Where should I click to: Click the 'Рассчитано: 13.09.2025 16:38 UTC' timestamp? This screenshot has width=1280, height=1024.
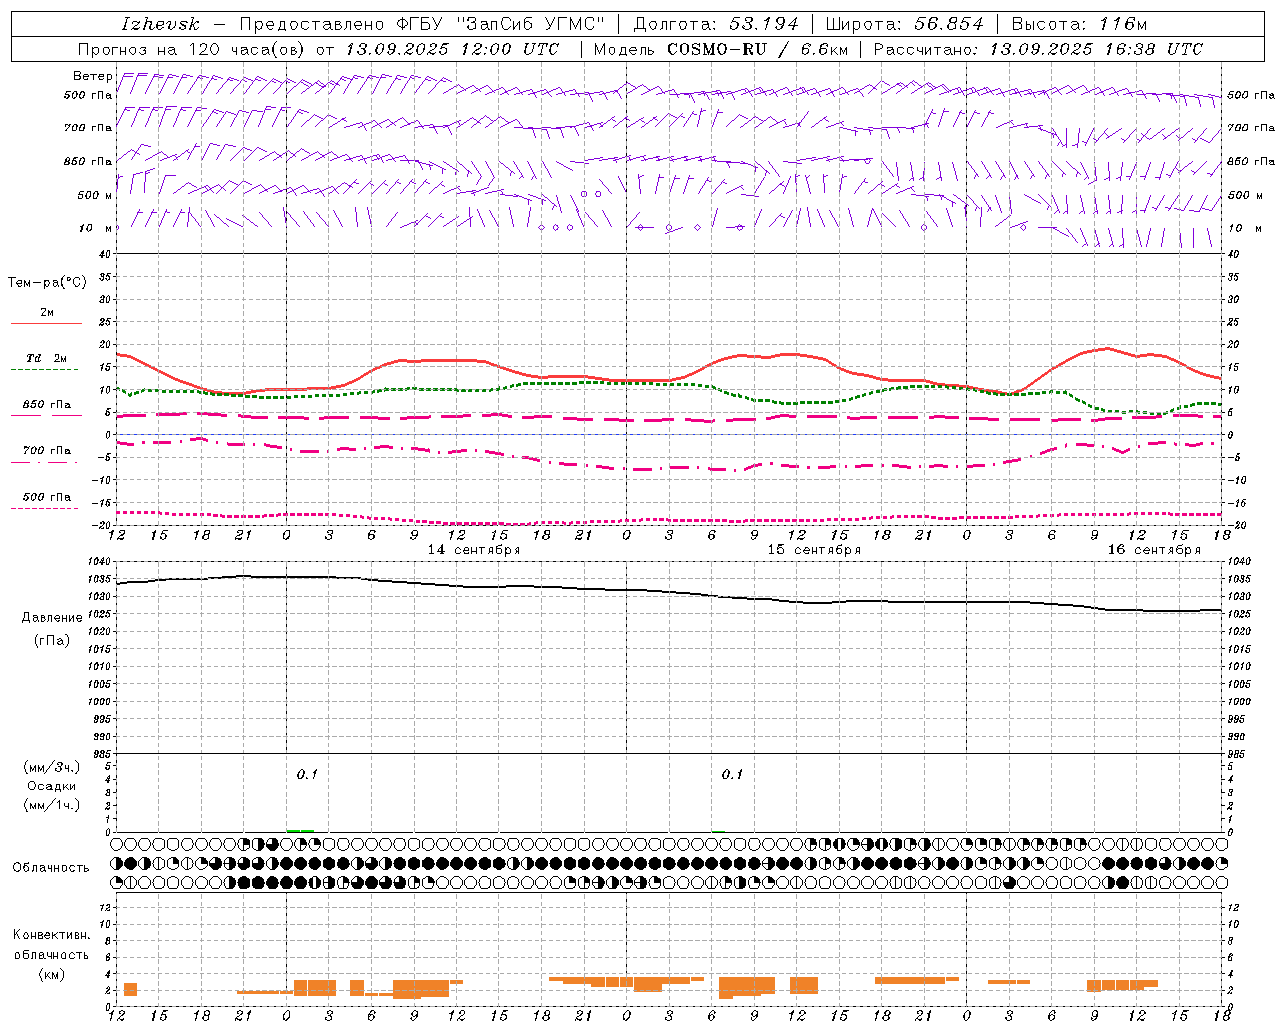[x=1038, y=49]
